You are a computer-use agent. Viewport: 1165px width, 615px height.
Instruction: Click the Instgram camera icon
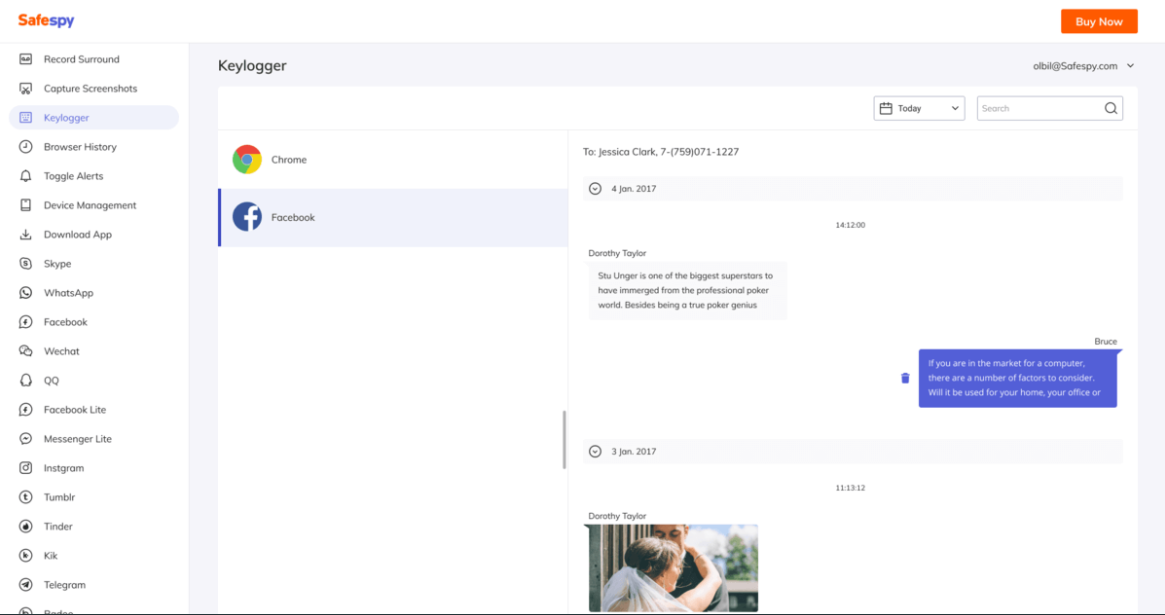pyautogui.click(x=25, y=468)
